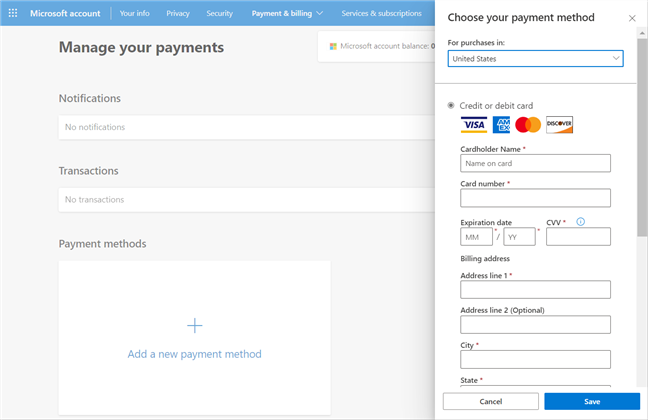Expand the Payment & billing menu
Image resolution: width=648 pixels, height=420 pixels.
click(287, 13)
